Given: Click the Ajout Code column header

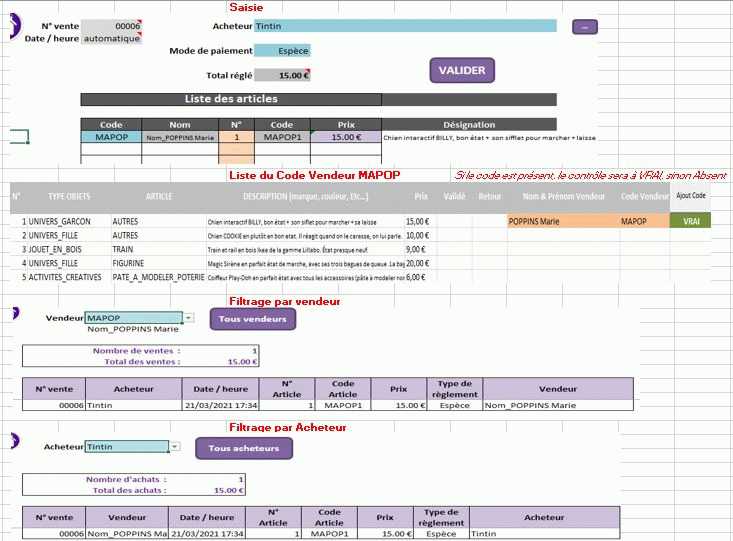Looking at the screenshot, I should [691, 195].
